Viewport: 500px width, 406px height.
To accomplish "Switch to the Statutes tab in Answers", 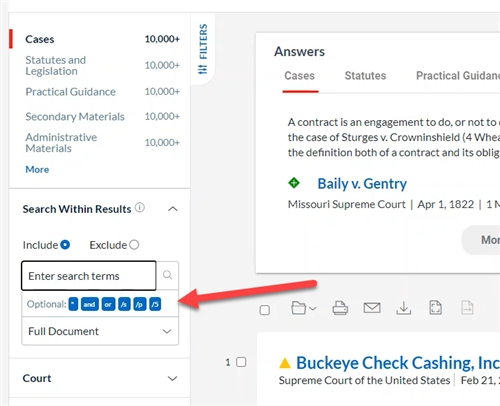I will tap(365, 76).
